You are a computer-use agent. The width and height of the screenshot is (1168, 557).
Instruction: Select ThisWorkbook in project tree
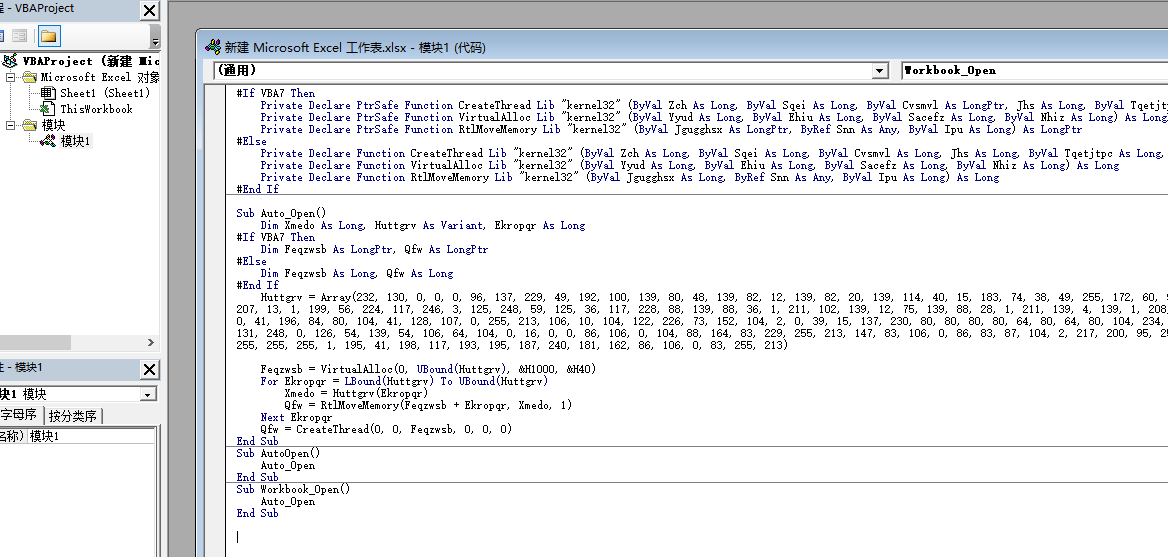pos(96,109)
